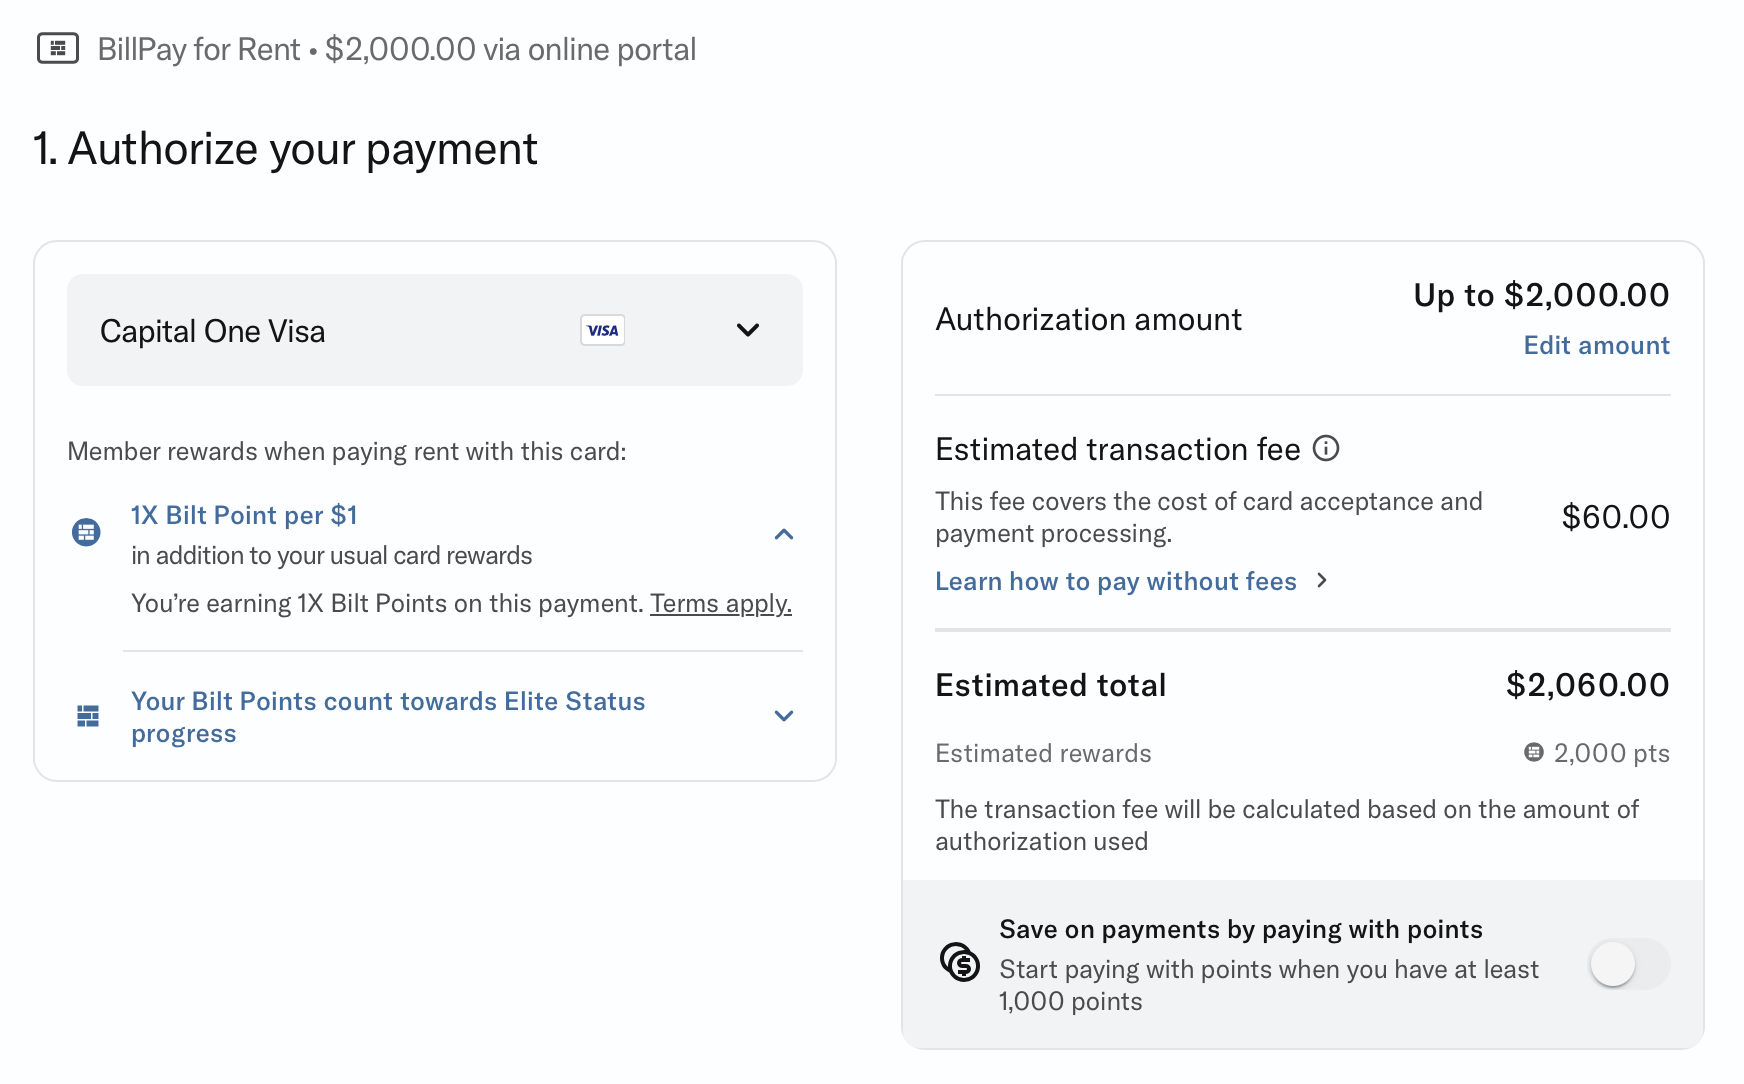This screenshot has width=1744, height=1084.
Task: Click the BillPay building icon in header
Action: (x=58, y=48)
